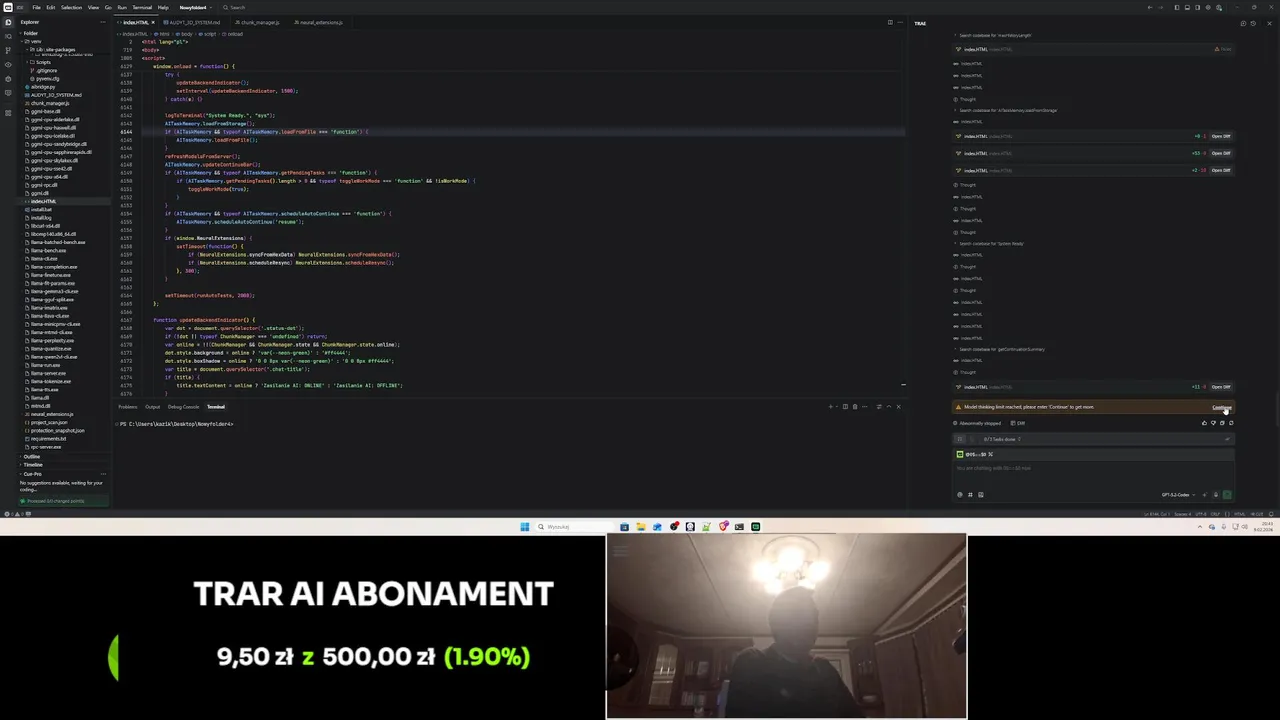Expand the Scripts folder in Explorer
1280x720 pixels.
(43, 62)
